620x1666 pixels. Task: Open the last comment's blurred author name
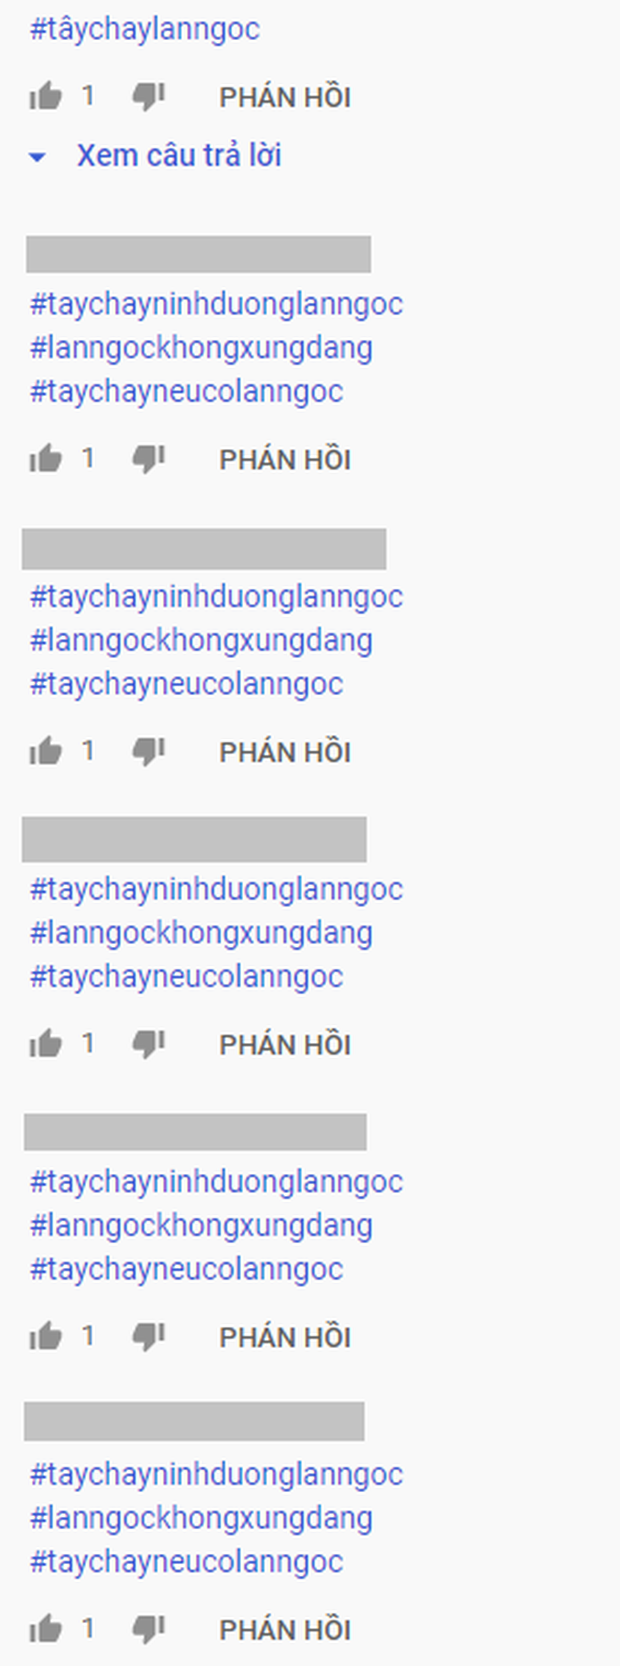[x=194, y=1421]
